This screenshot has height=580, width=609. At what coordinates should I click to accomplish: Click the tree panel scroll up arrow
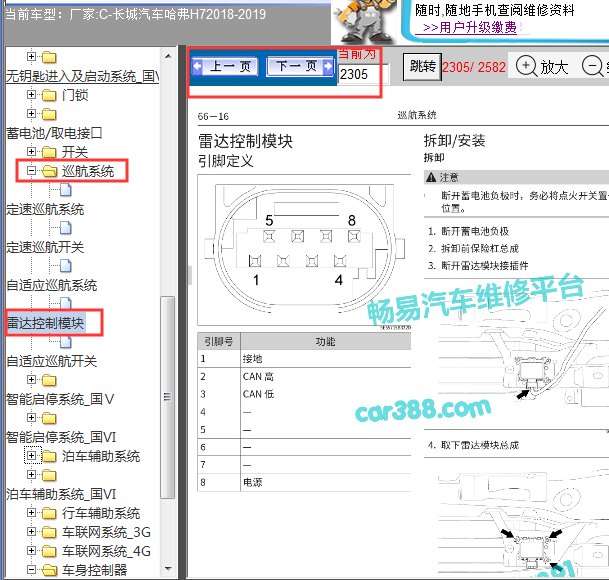pyautogui.click(x=168, y=56)
